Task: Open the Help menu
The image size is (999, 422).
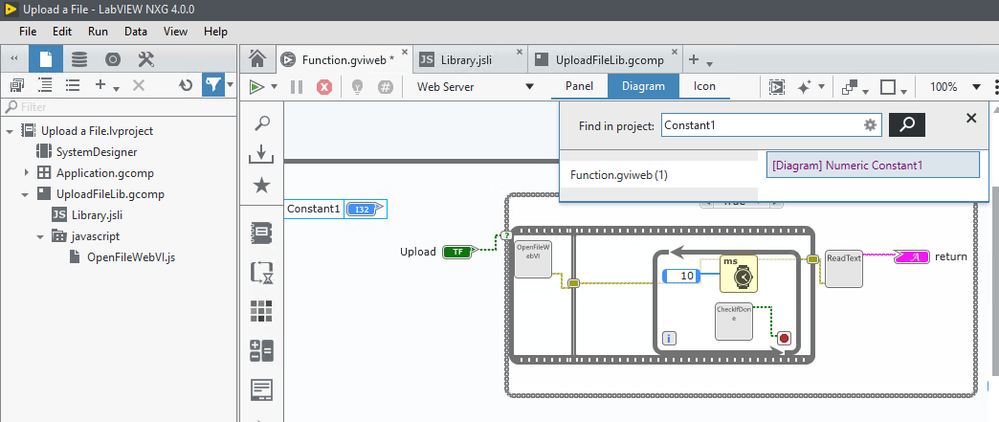Action: pyautogui.click(x=215, y=31)
